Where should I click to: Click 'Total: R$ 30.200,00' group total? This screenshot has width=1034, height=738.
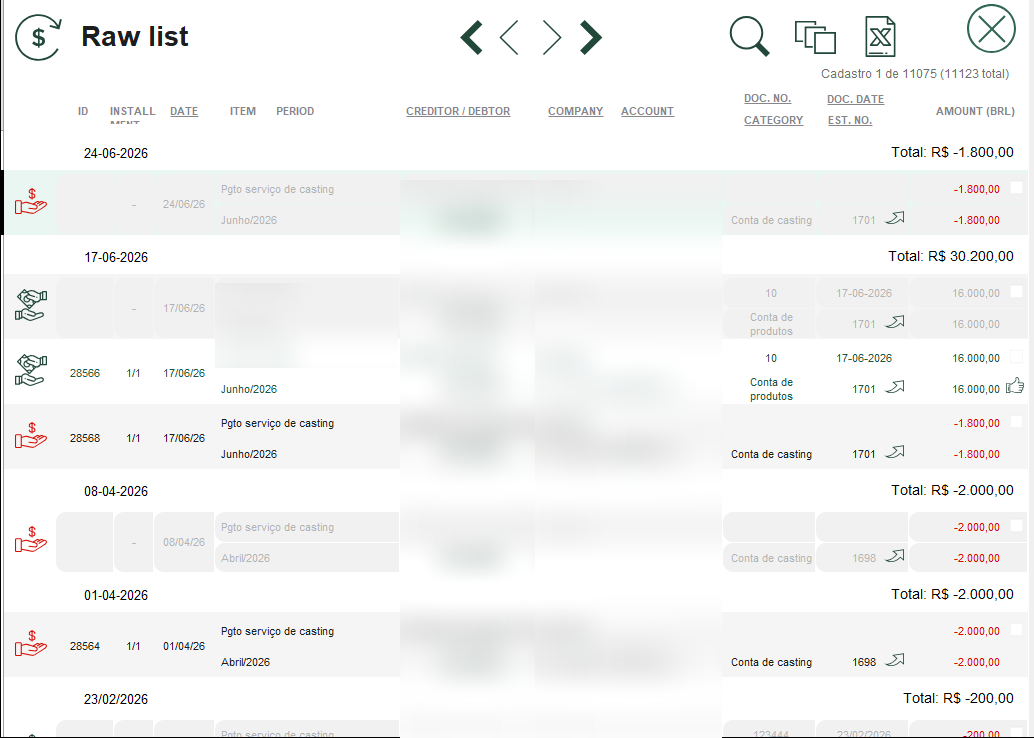(x=951, y=256)
